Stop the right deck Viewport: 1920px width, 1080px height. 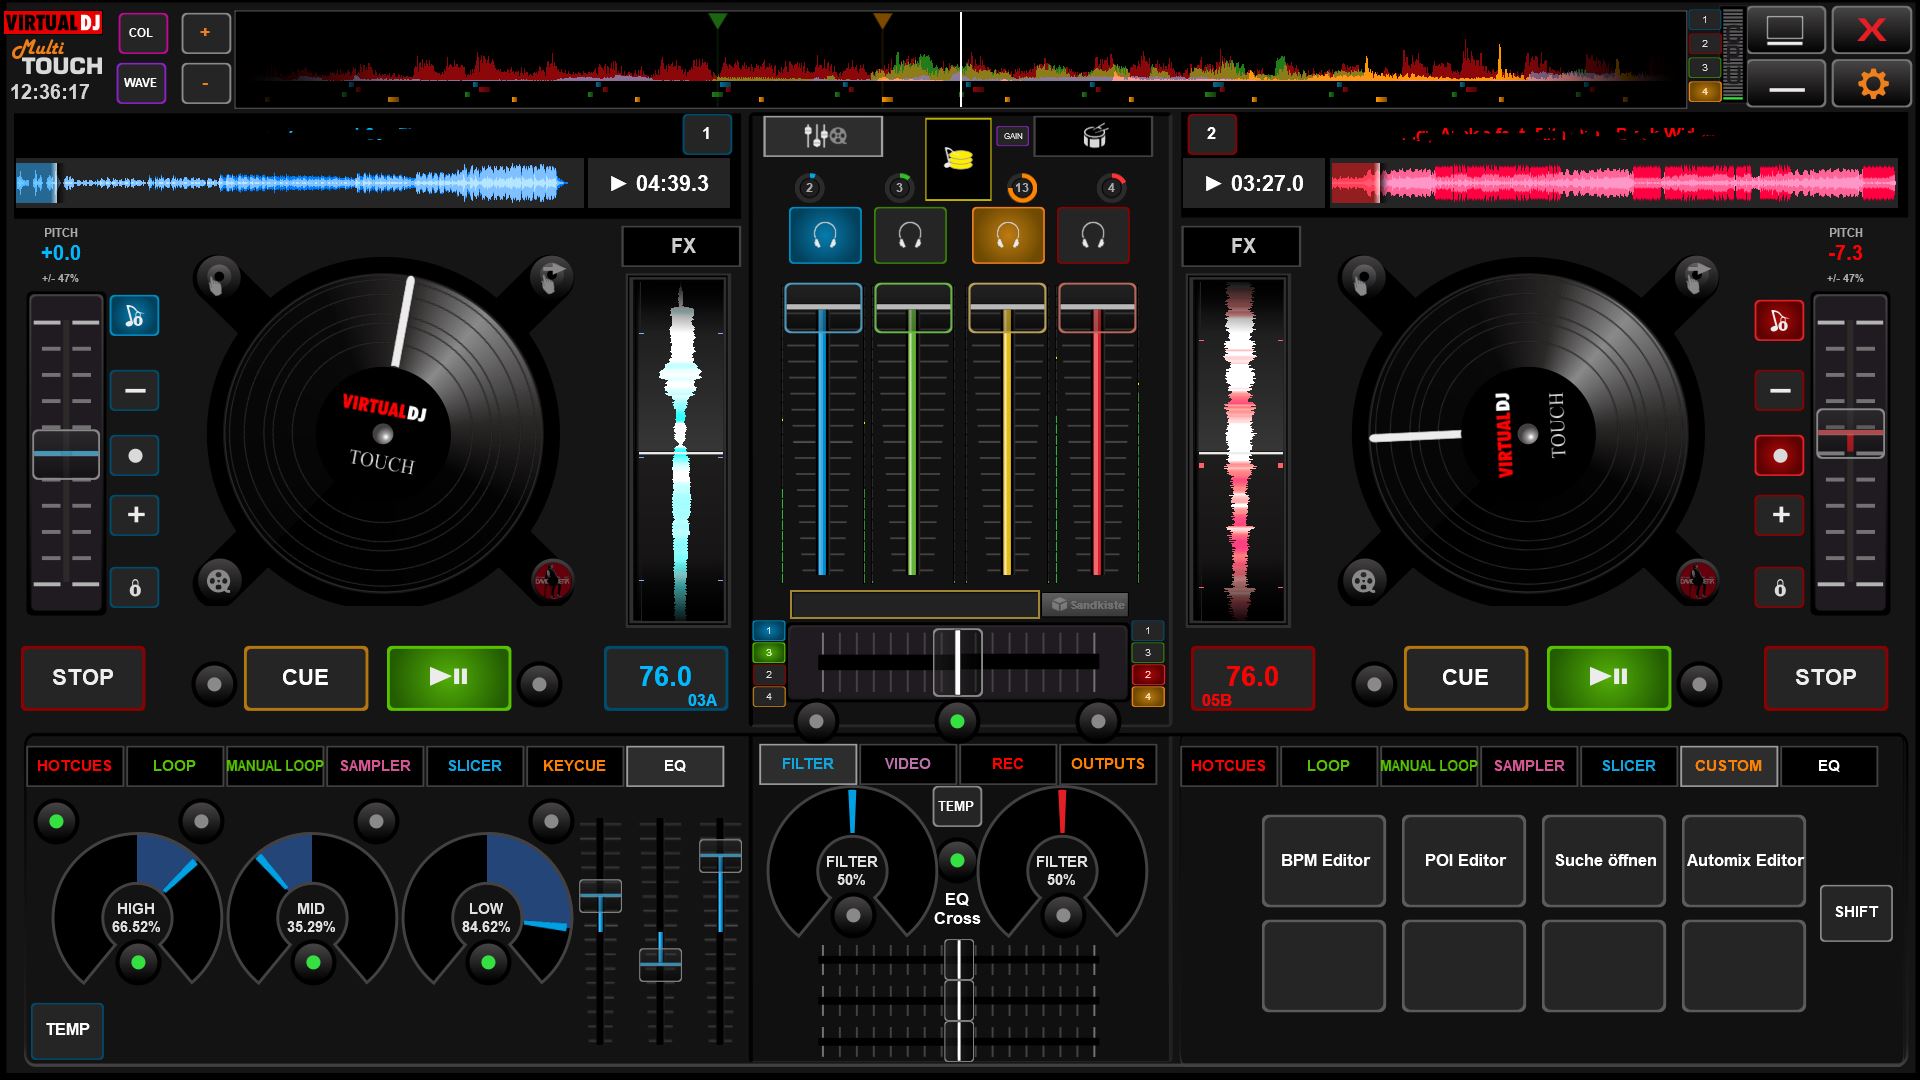(1825, 678)
